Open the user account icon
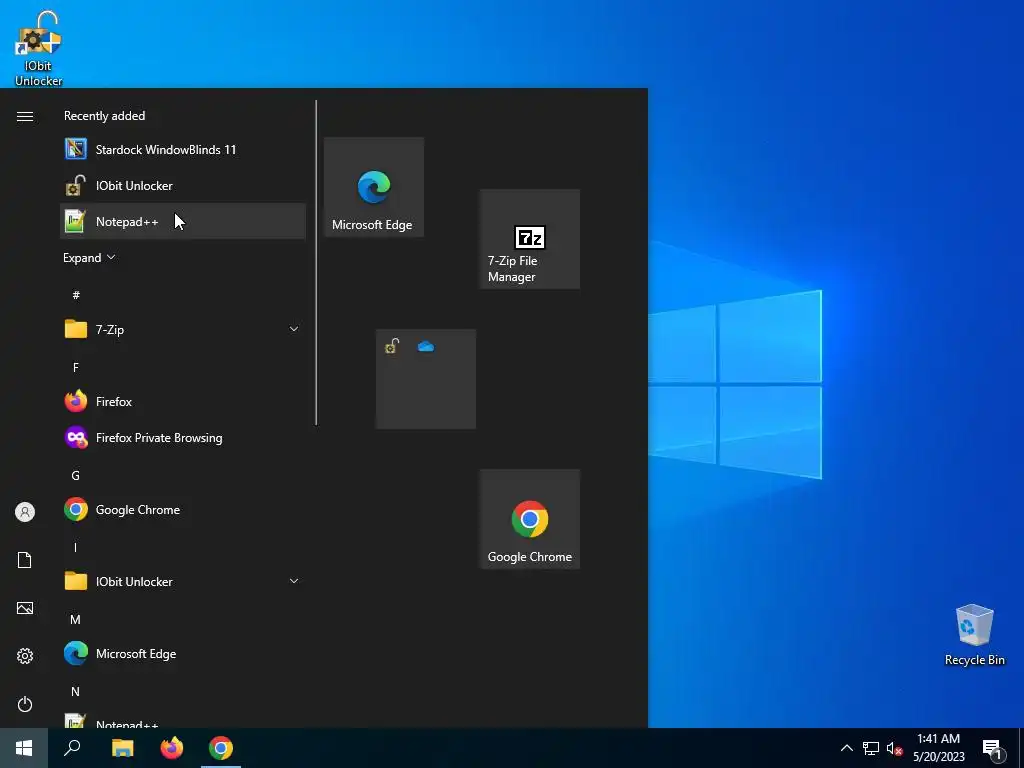 25,512
